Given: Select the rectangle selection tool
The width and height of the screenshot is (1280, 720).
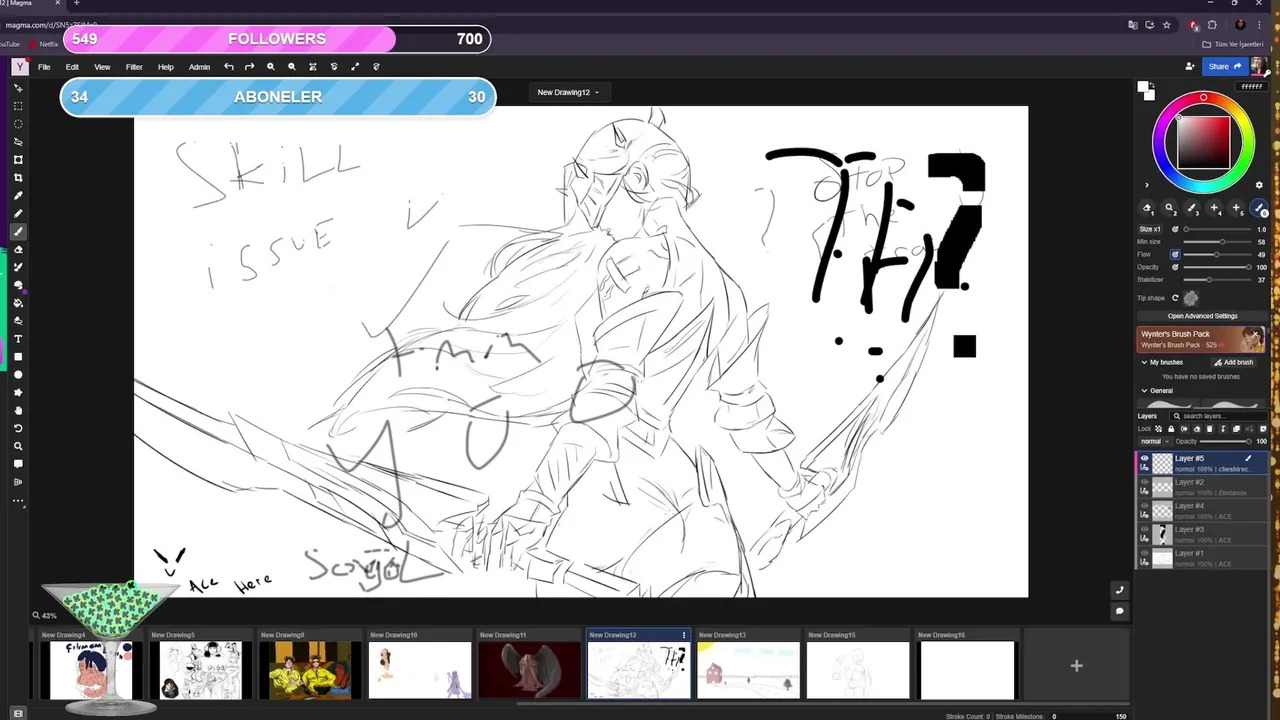Looking at the screenshot, I should point(18,106).
